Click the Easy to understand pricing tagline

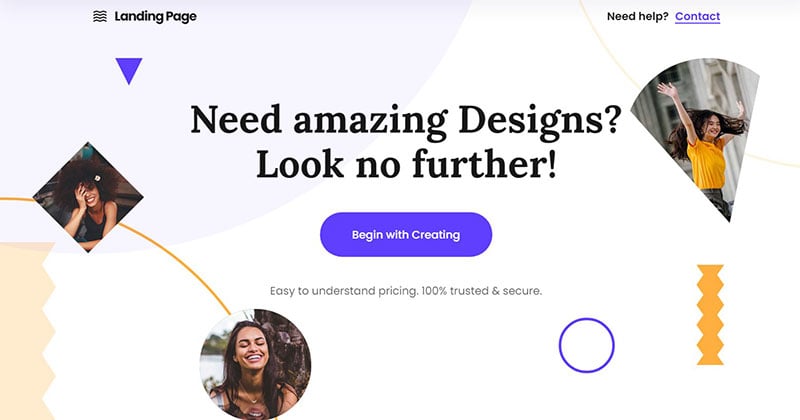click(406, 291)
